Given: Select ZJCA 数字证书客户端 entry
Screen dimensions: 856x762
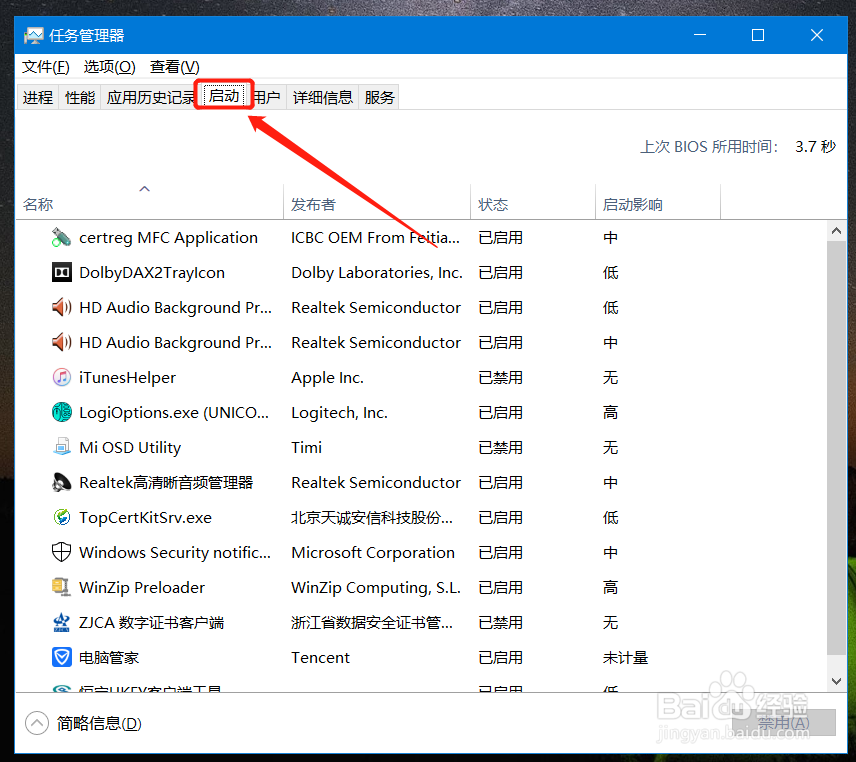Looking at the screenshot, I should 151,622.
